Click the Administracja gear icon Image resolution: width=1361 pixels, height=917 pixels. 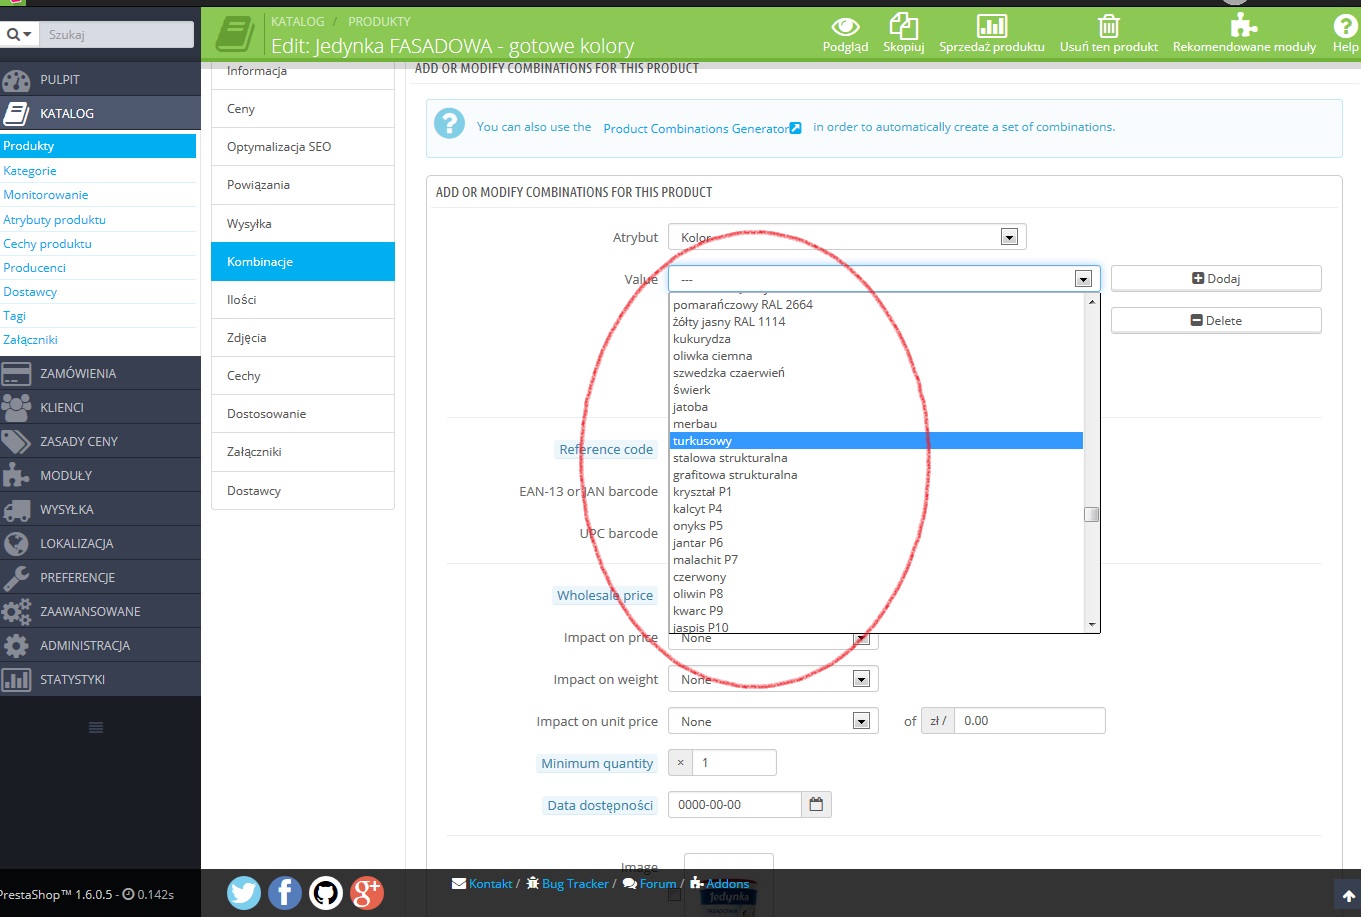coord(17,645)
